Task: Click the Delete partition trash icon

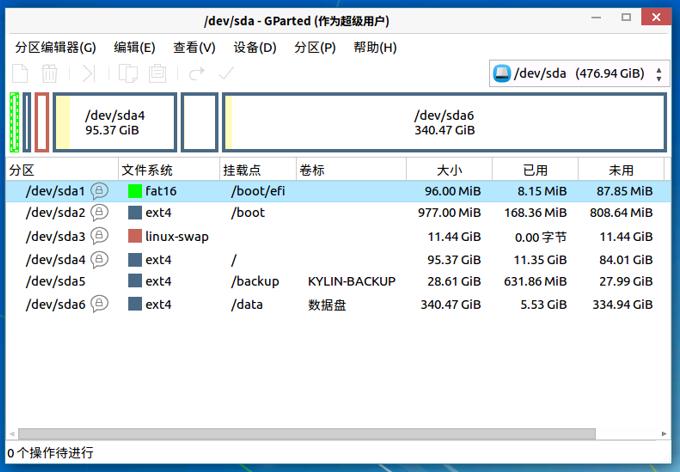Action: (49, 73)
